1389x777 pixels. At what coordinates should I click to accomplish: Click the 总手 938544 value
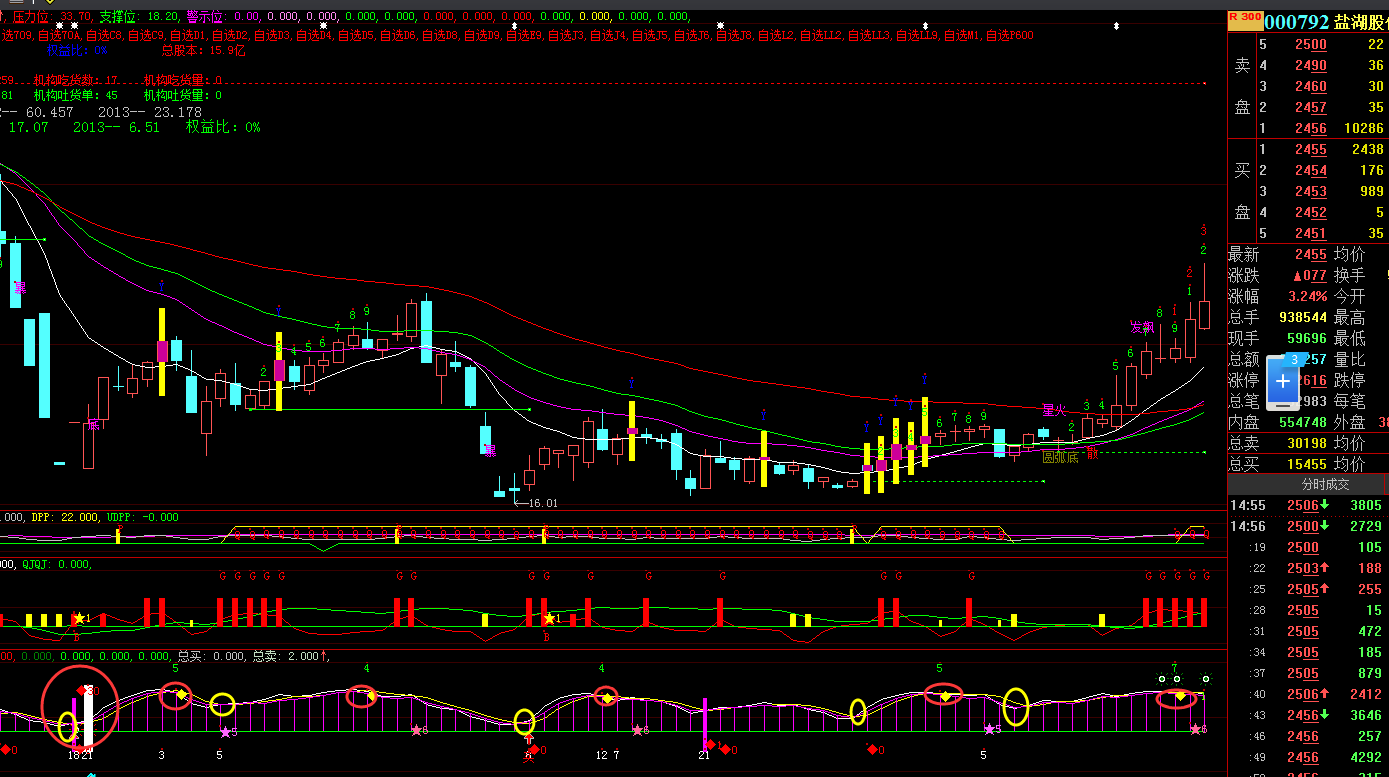(x=1303, y=317)
